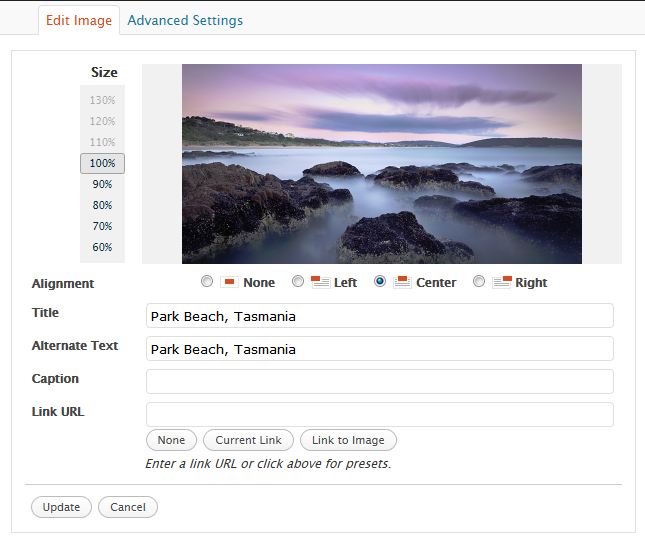
Task: Set image size to 90%
Action: 102,184
